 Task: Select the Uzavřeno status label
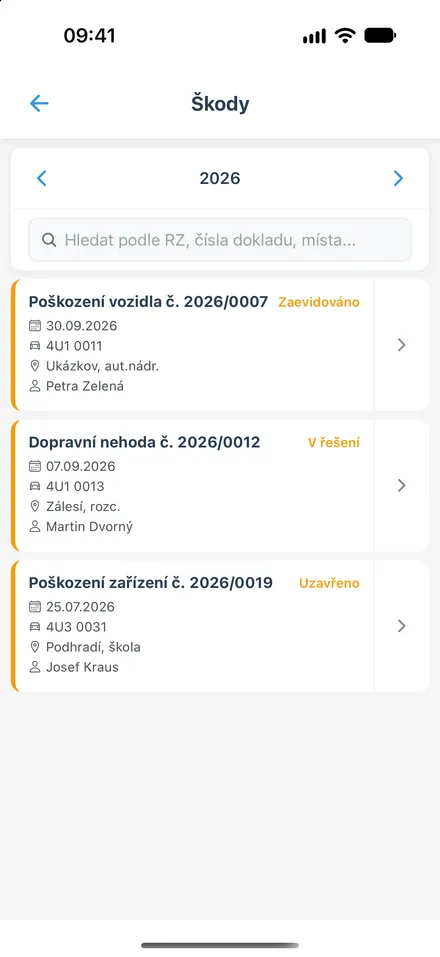[x=329, y=583]
